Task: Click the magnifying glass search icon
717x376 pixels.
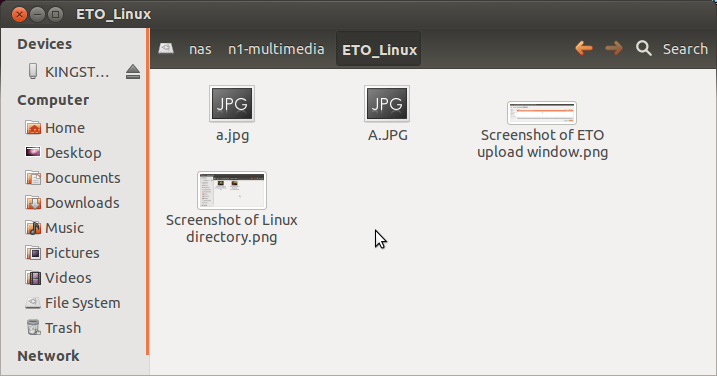Action: 644,48
